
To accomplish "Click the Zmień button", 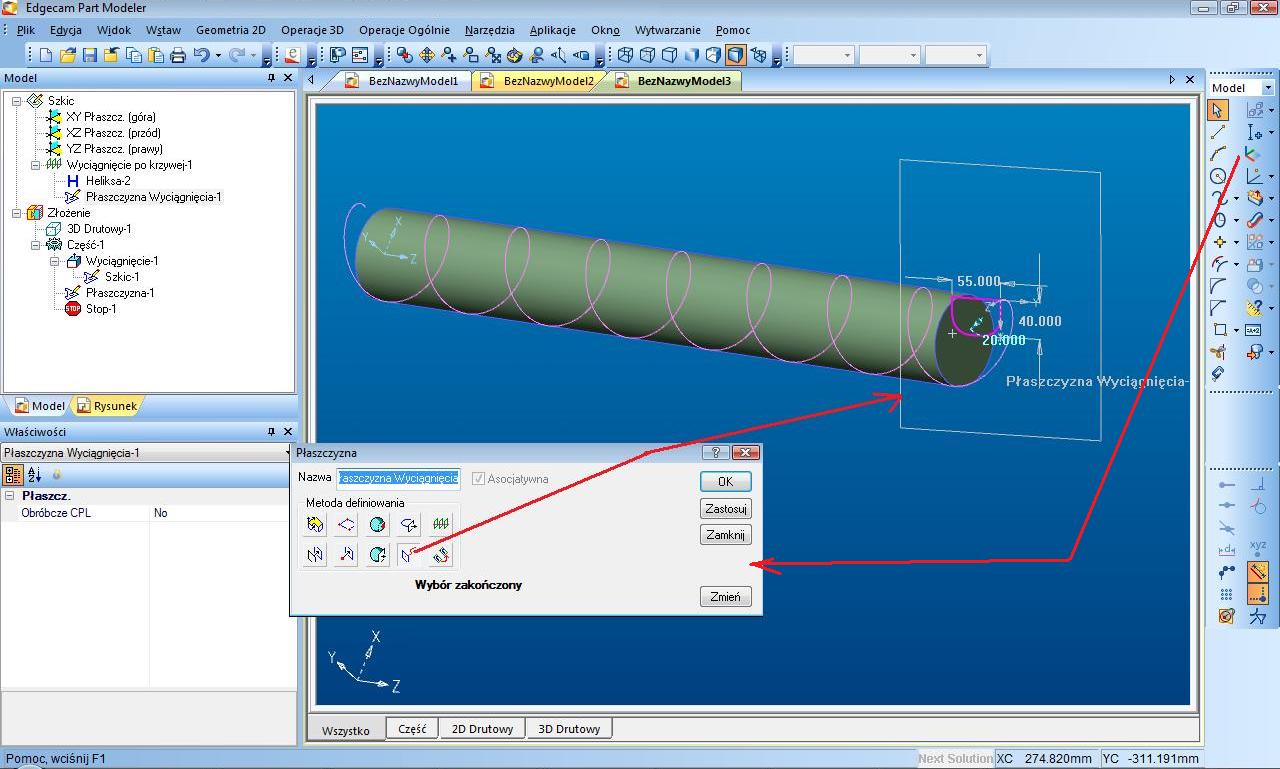I will click(725, 597).
